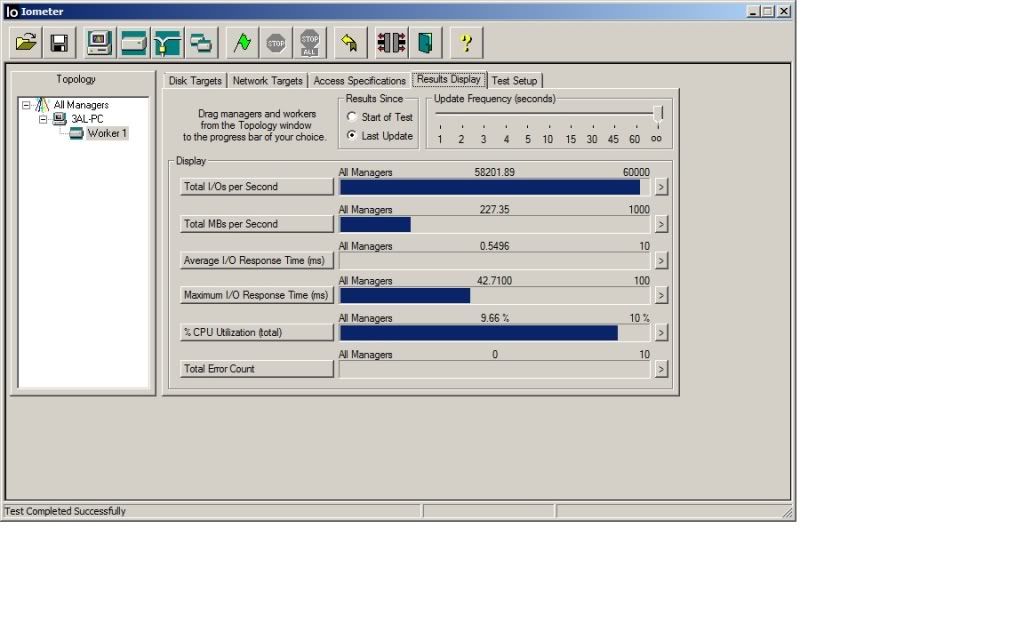
Task: Collapse the 3AL-PC manager node
Action: [43, 119]
